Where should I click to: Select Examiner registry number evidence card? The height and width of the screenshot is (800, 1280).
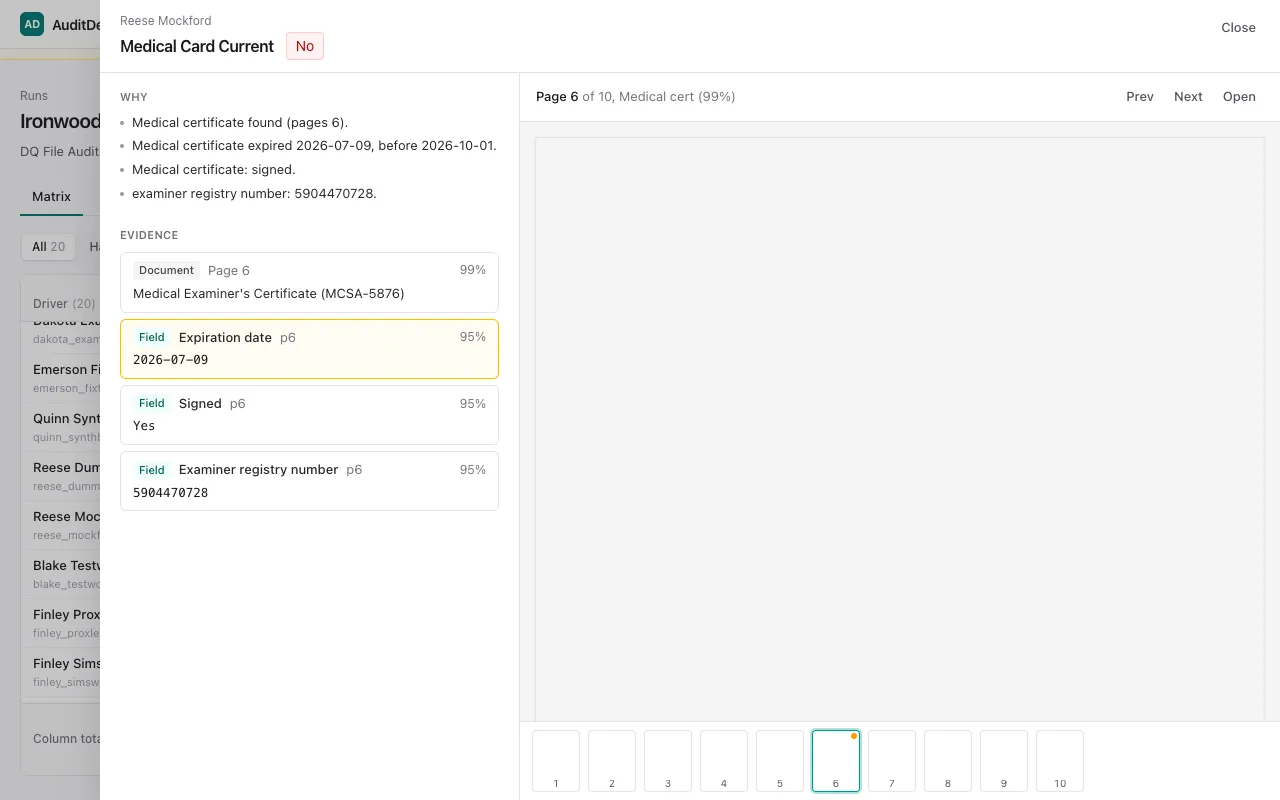309,481
